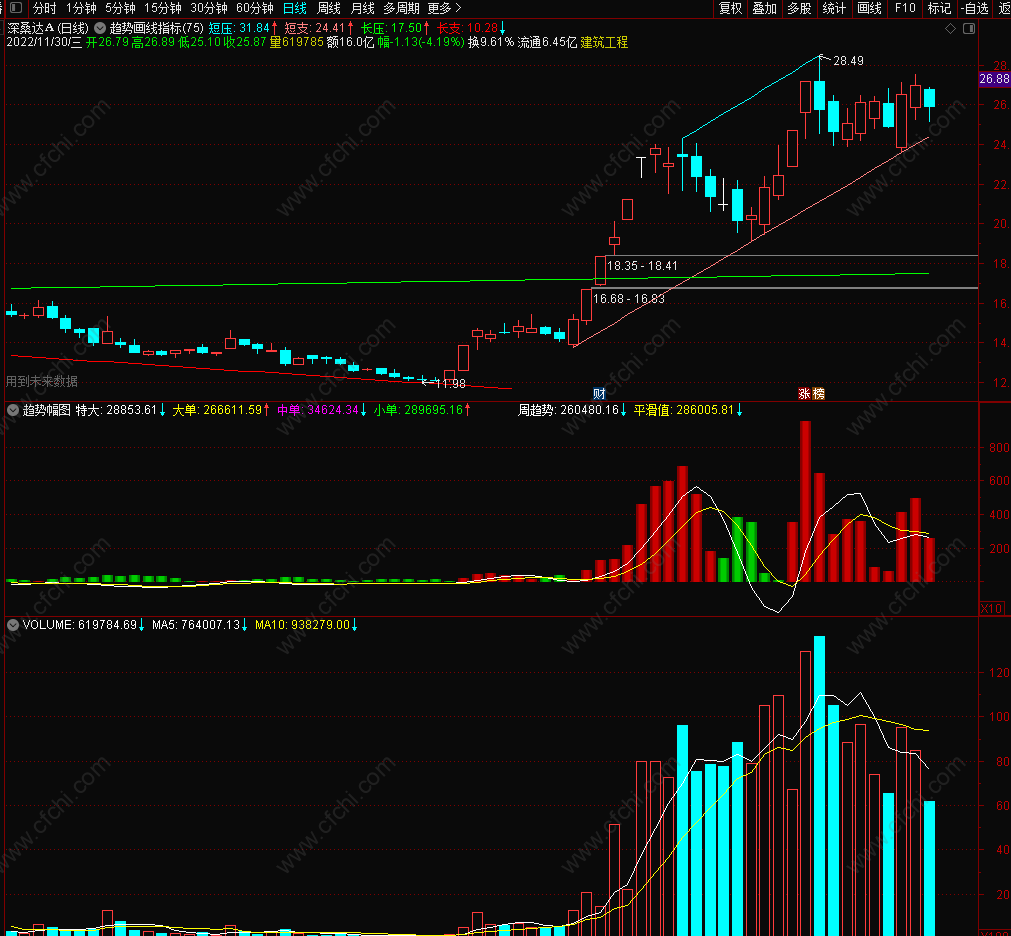Click the 11.98 low price label
Viewport: 1011px width, 936px height.
[x=450, y=384]
